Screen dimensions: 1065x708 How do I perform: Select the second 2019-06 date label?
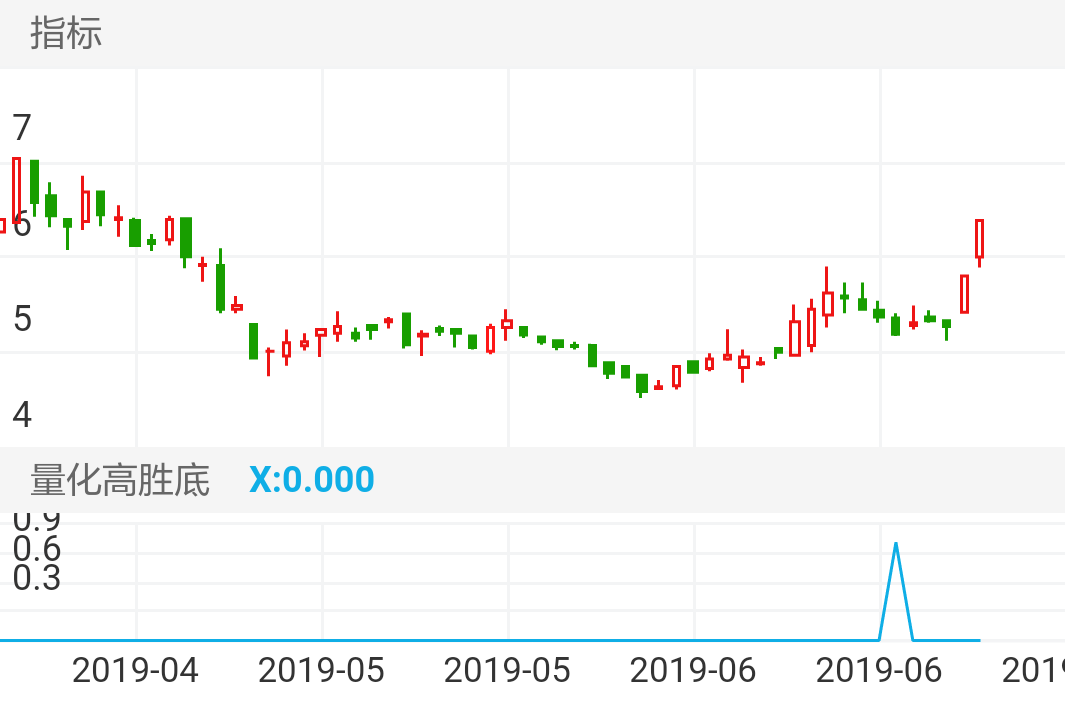tap(879, 670)
